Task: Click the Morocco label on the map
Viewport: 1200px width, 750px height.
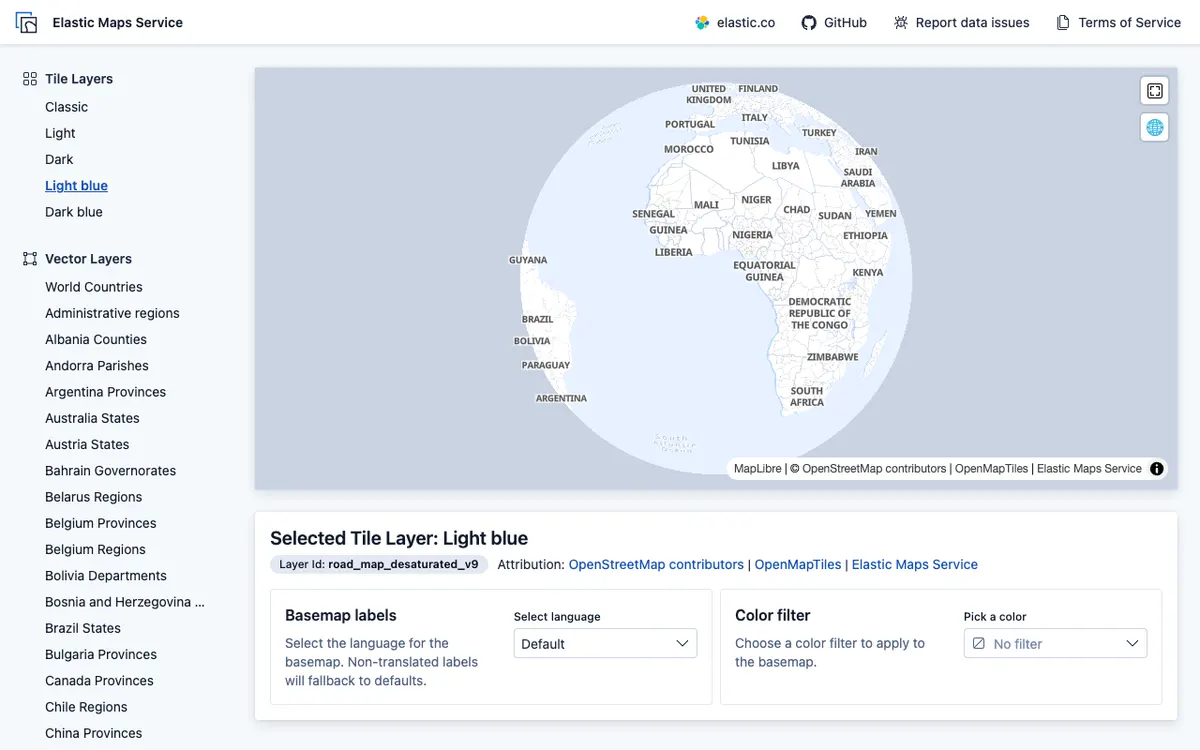Action: point(689,149)
